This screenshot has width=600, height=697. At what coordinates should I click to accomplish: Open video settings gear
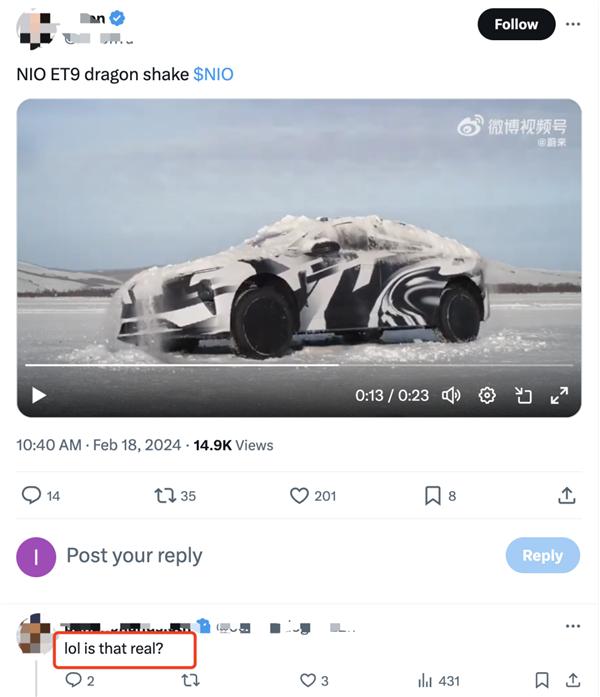[x=487, y=395]
